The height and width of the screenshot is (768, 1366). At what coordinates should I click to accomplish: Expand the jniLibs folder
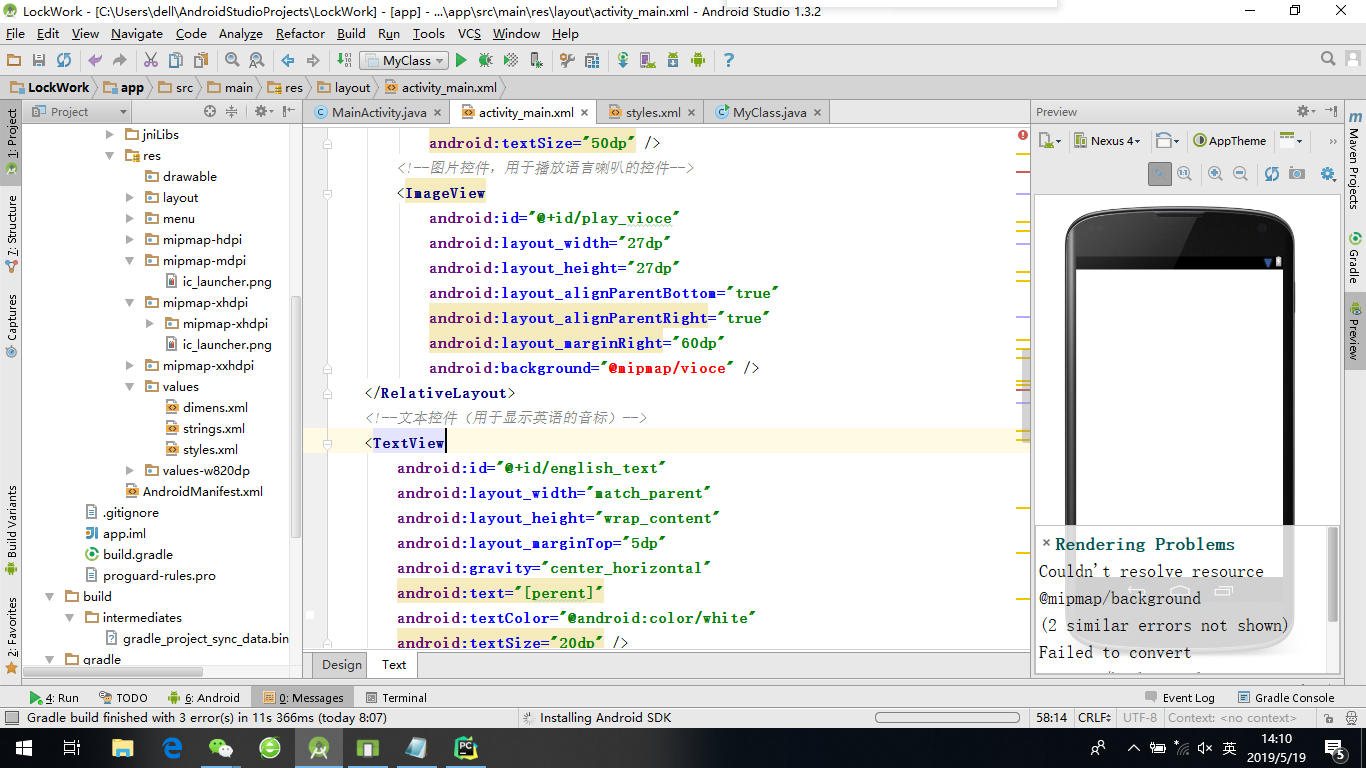pyautogui.click(x=110, y=135)
